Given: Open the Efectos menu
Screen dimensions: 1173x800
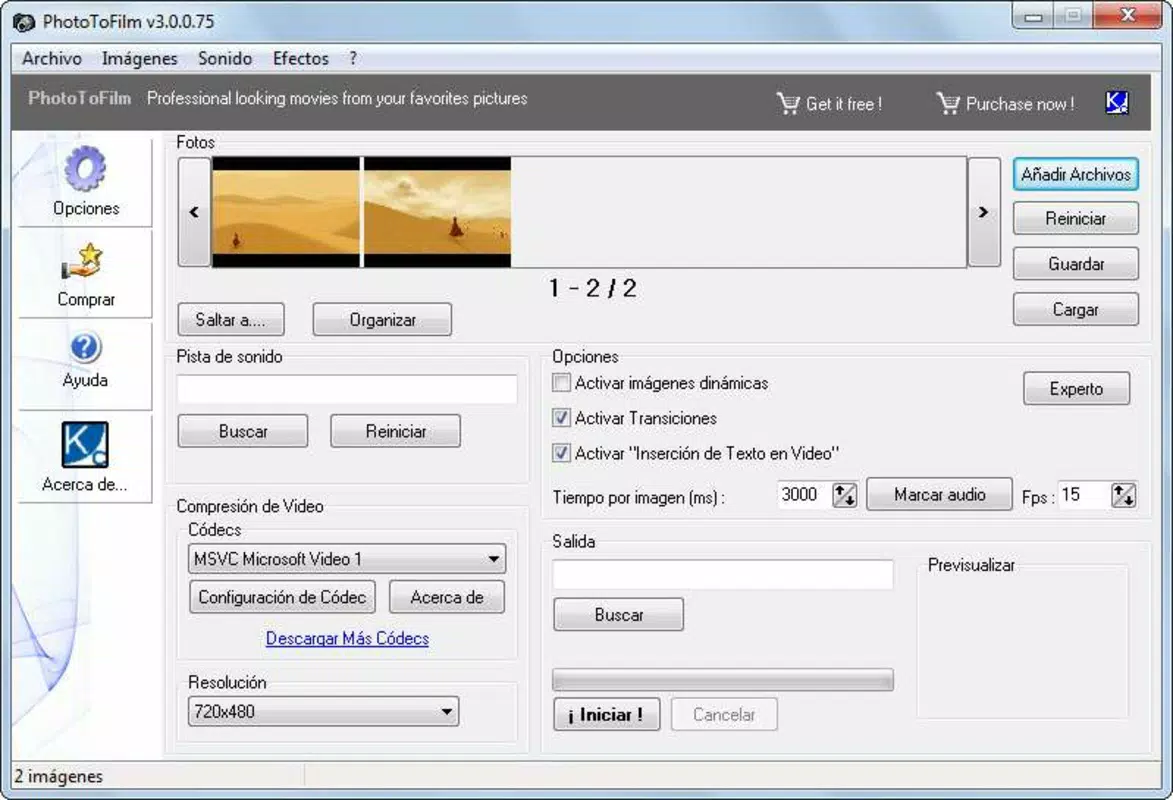Looking at the screenshot, I should (301, 58).
